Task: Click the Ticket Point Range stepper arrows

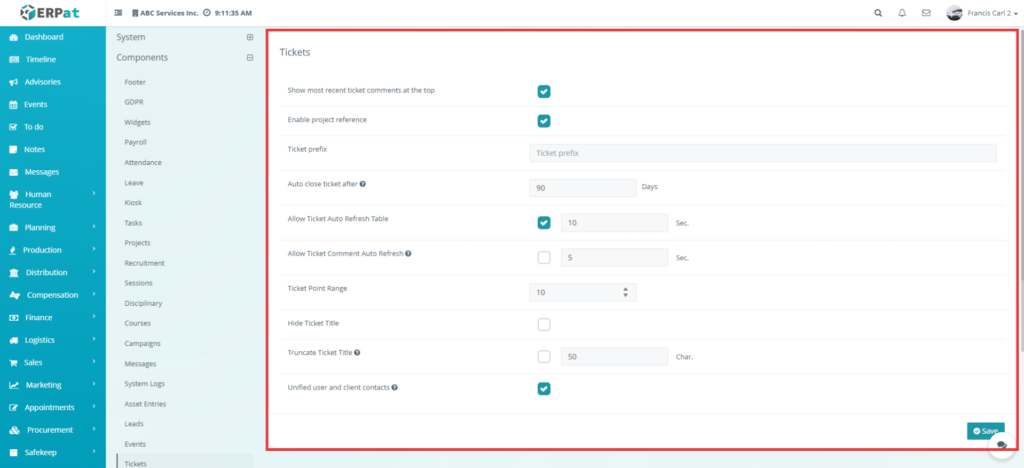Action: pos(625,292)
